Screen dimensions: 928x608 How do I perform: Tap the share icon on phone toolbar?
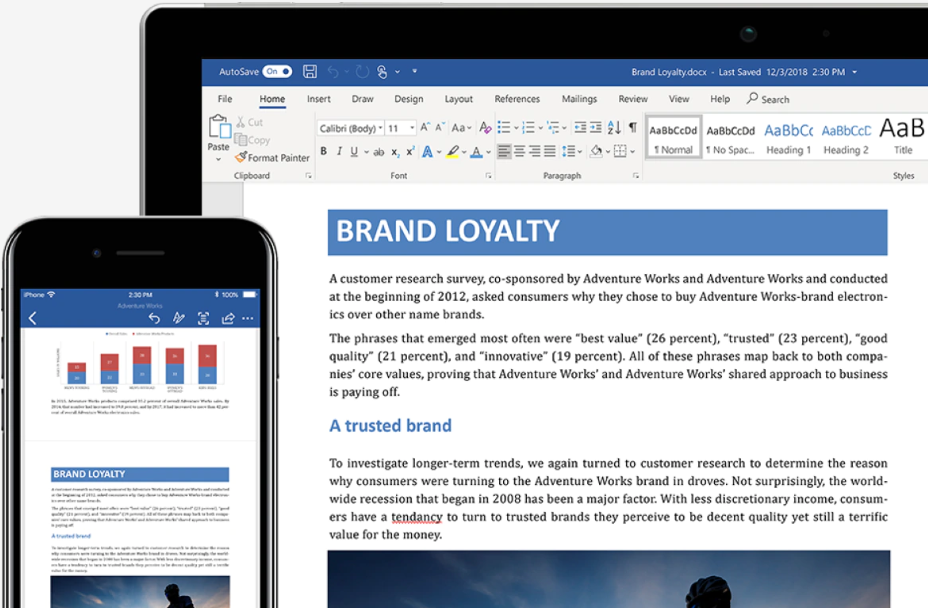(227, 318)
